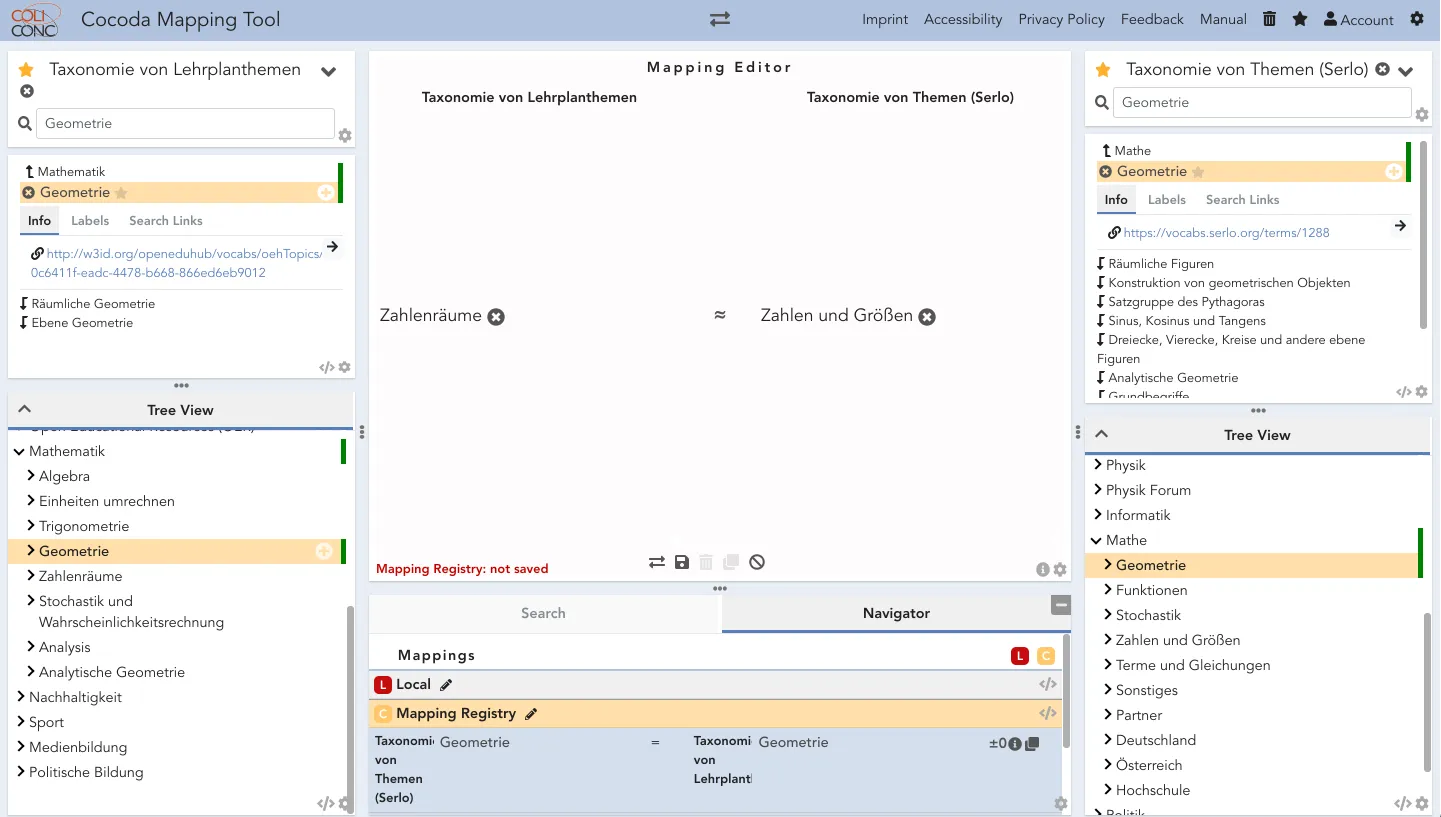1441x817 pixels.
Task: Toggle the Mapping Registry pencil icon
Action: point(531,714)
